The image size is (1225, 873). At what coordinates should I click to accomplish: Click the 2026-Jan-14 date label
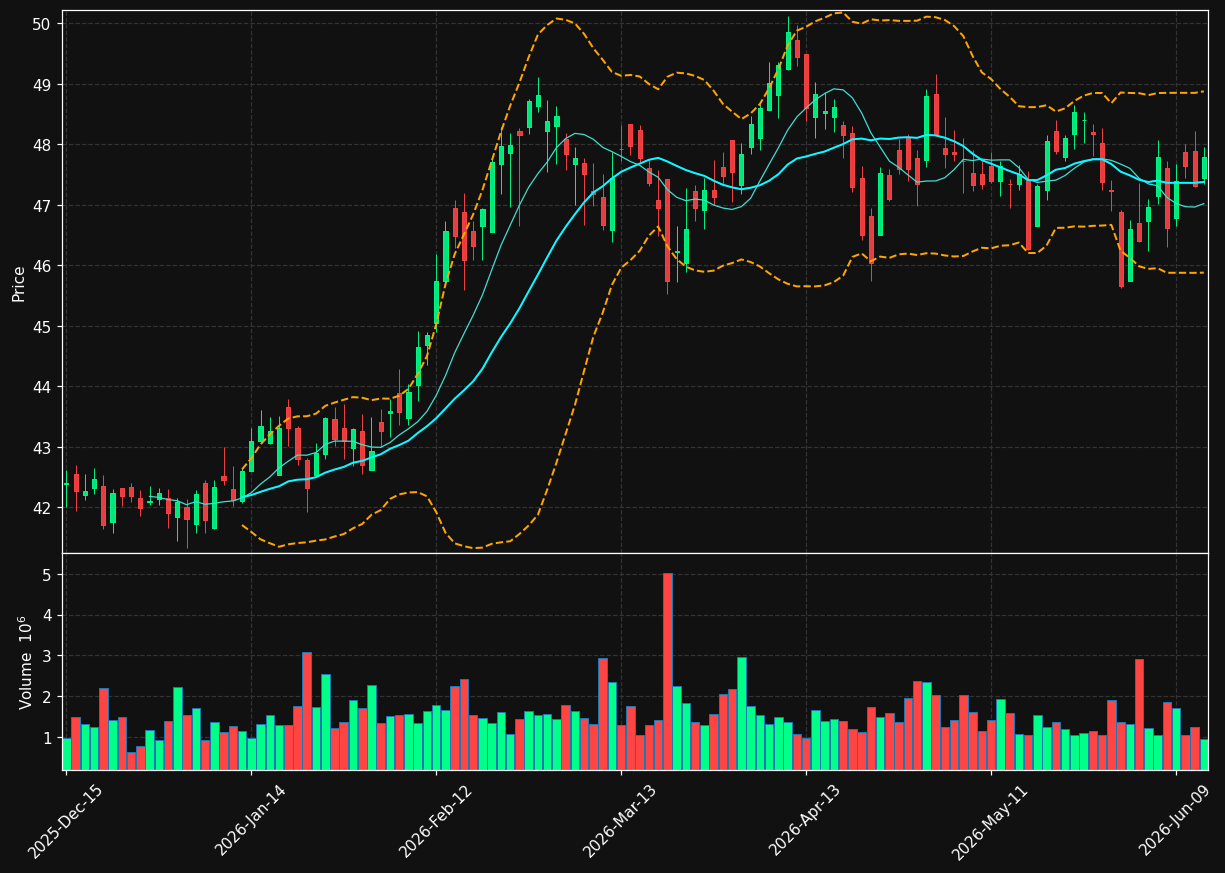point(250,821)
